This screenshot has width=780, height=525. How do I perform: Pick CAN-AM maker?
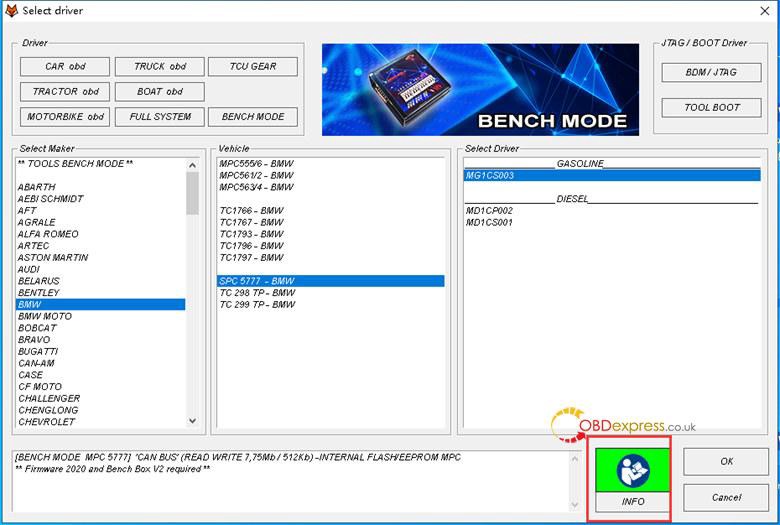101,363
